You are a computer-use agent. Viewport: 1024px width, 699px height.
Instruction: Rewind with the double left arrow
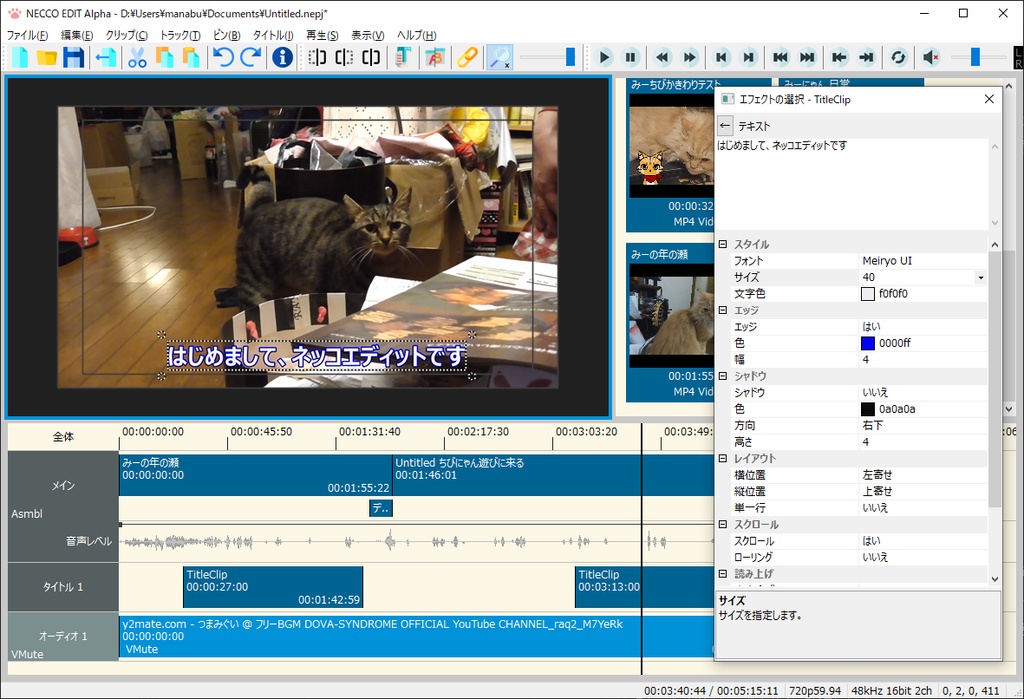pos(663,57)
